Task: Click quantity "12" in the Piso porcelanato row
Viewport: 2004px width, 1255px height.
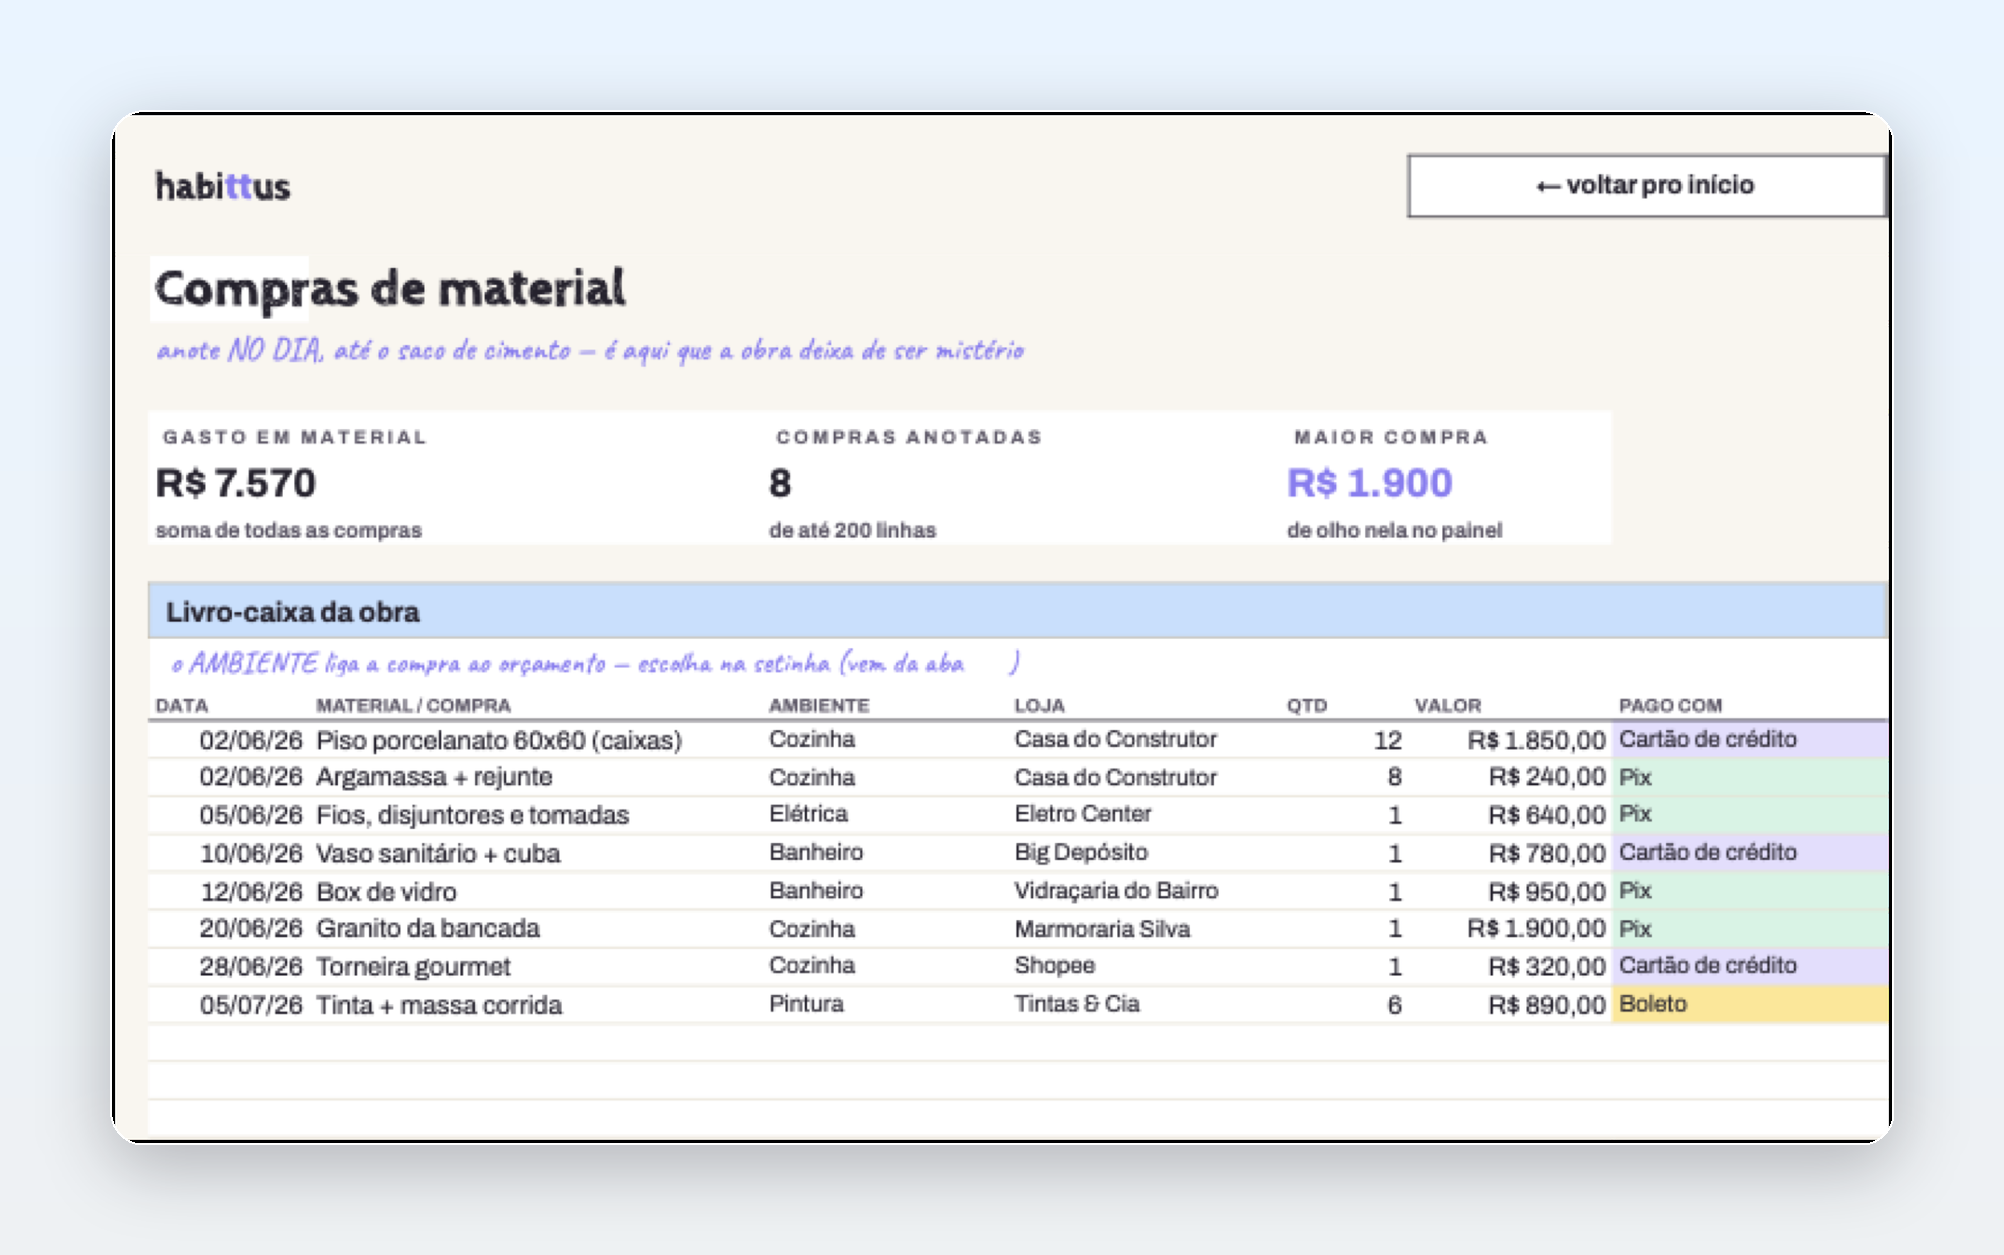Action: pyautogui.click(x=1387, y=740)
